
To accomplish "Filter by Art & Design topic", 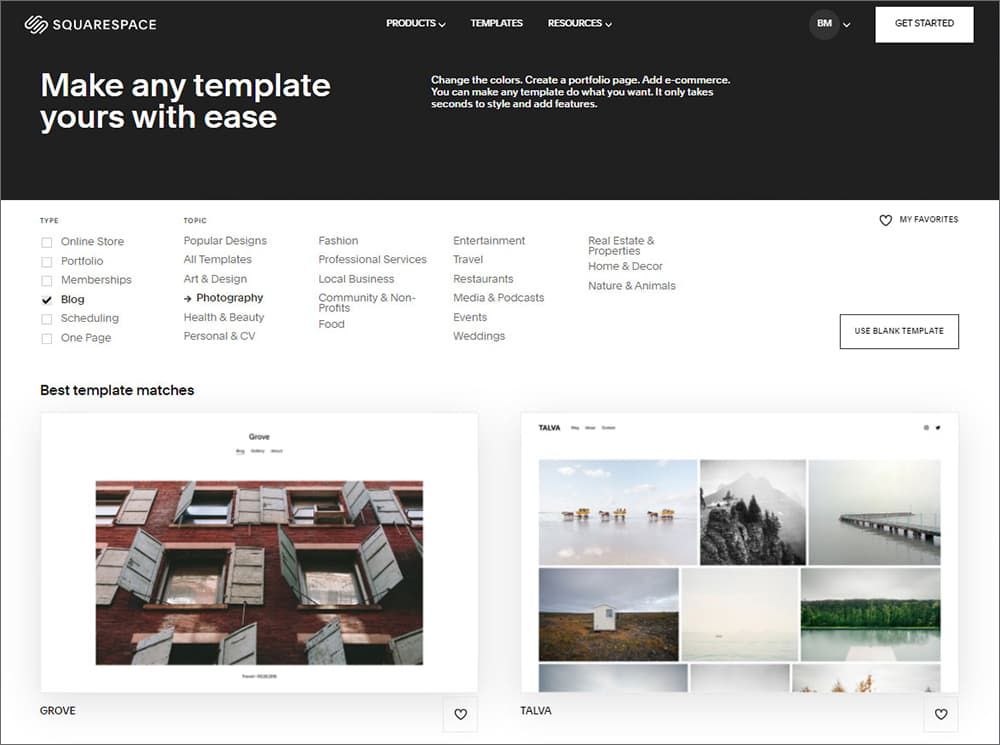I will click(x=215, y=279).
